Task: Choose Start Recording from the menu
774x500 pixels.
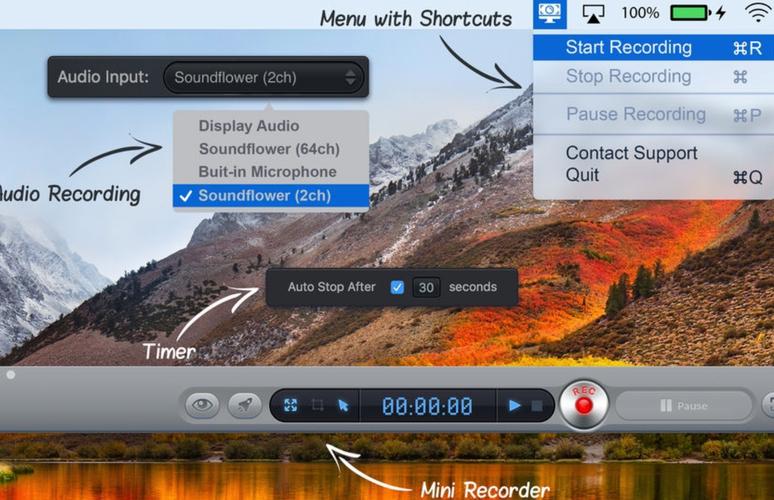Action: click(x=654, y=47)
